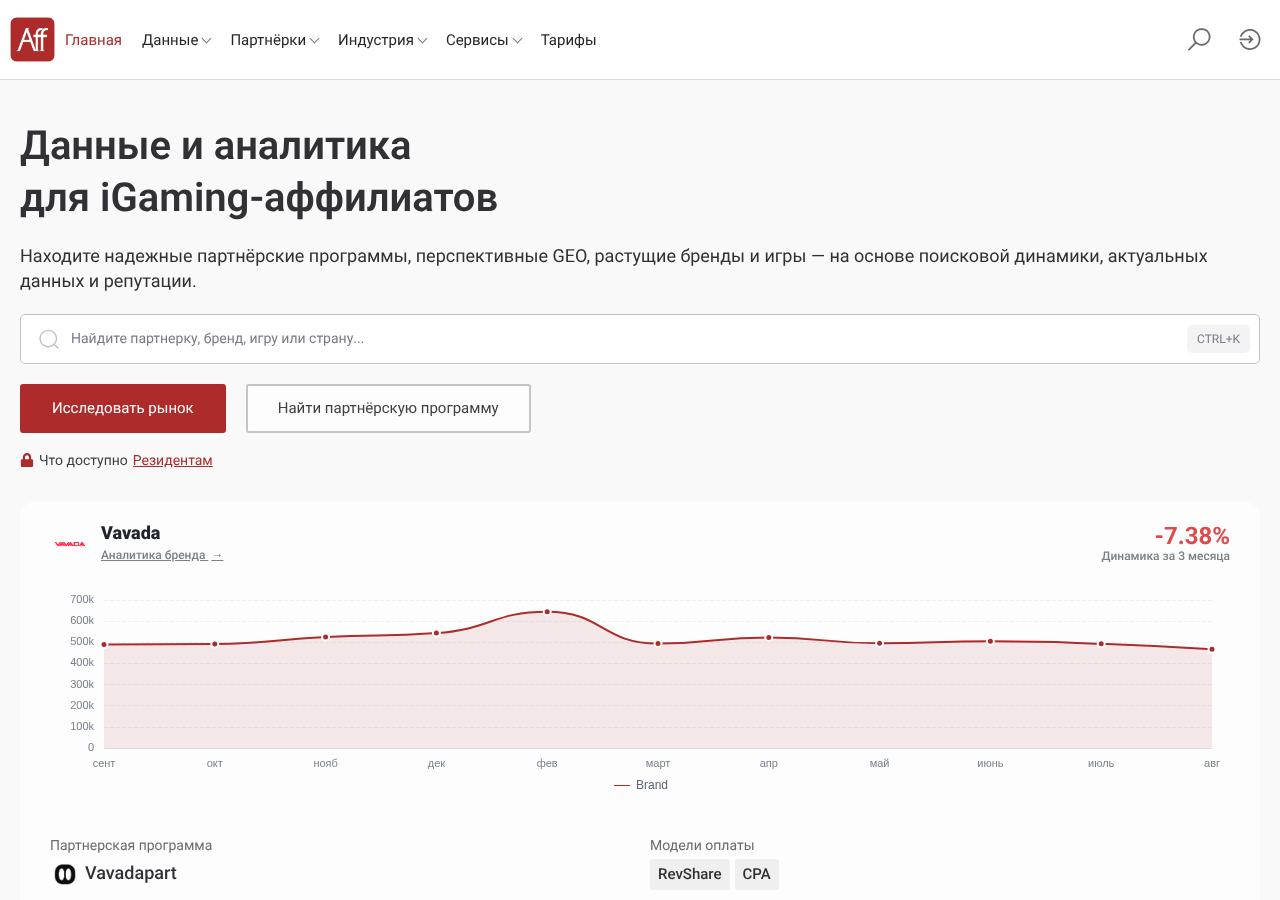Image resolution: width=1280 pixels, height=900 pixels.
Task: Click the Vavada brand logo
Action: 70,543
